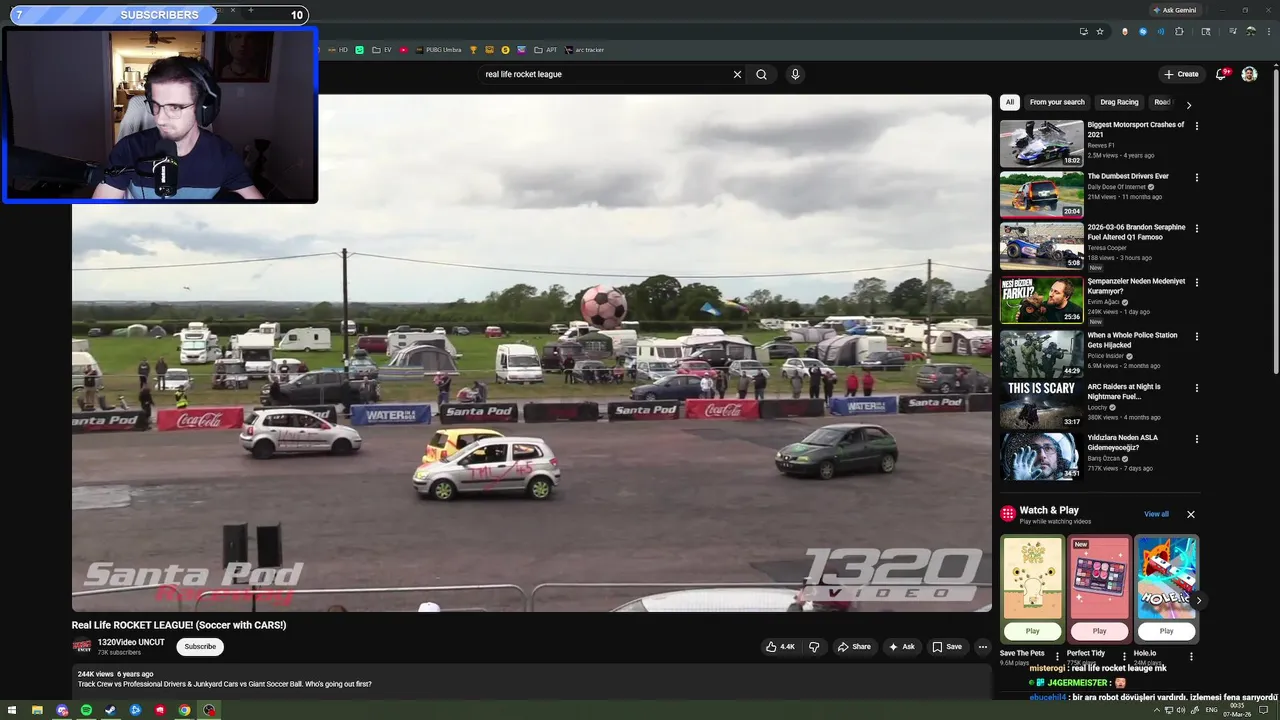Image resolution: width=1280 pixels, height=720 pixels.
Task: View all Watch & Play games
Action: tap(1156, 514)
